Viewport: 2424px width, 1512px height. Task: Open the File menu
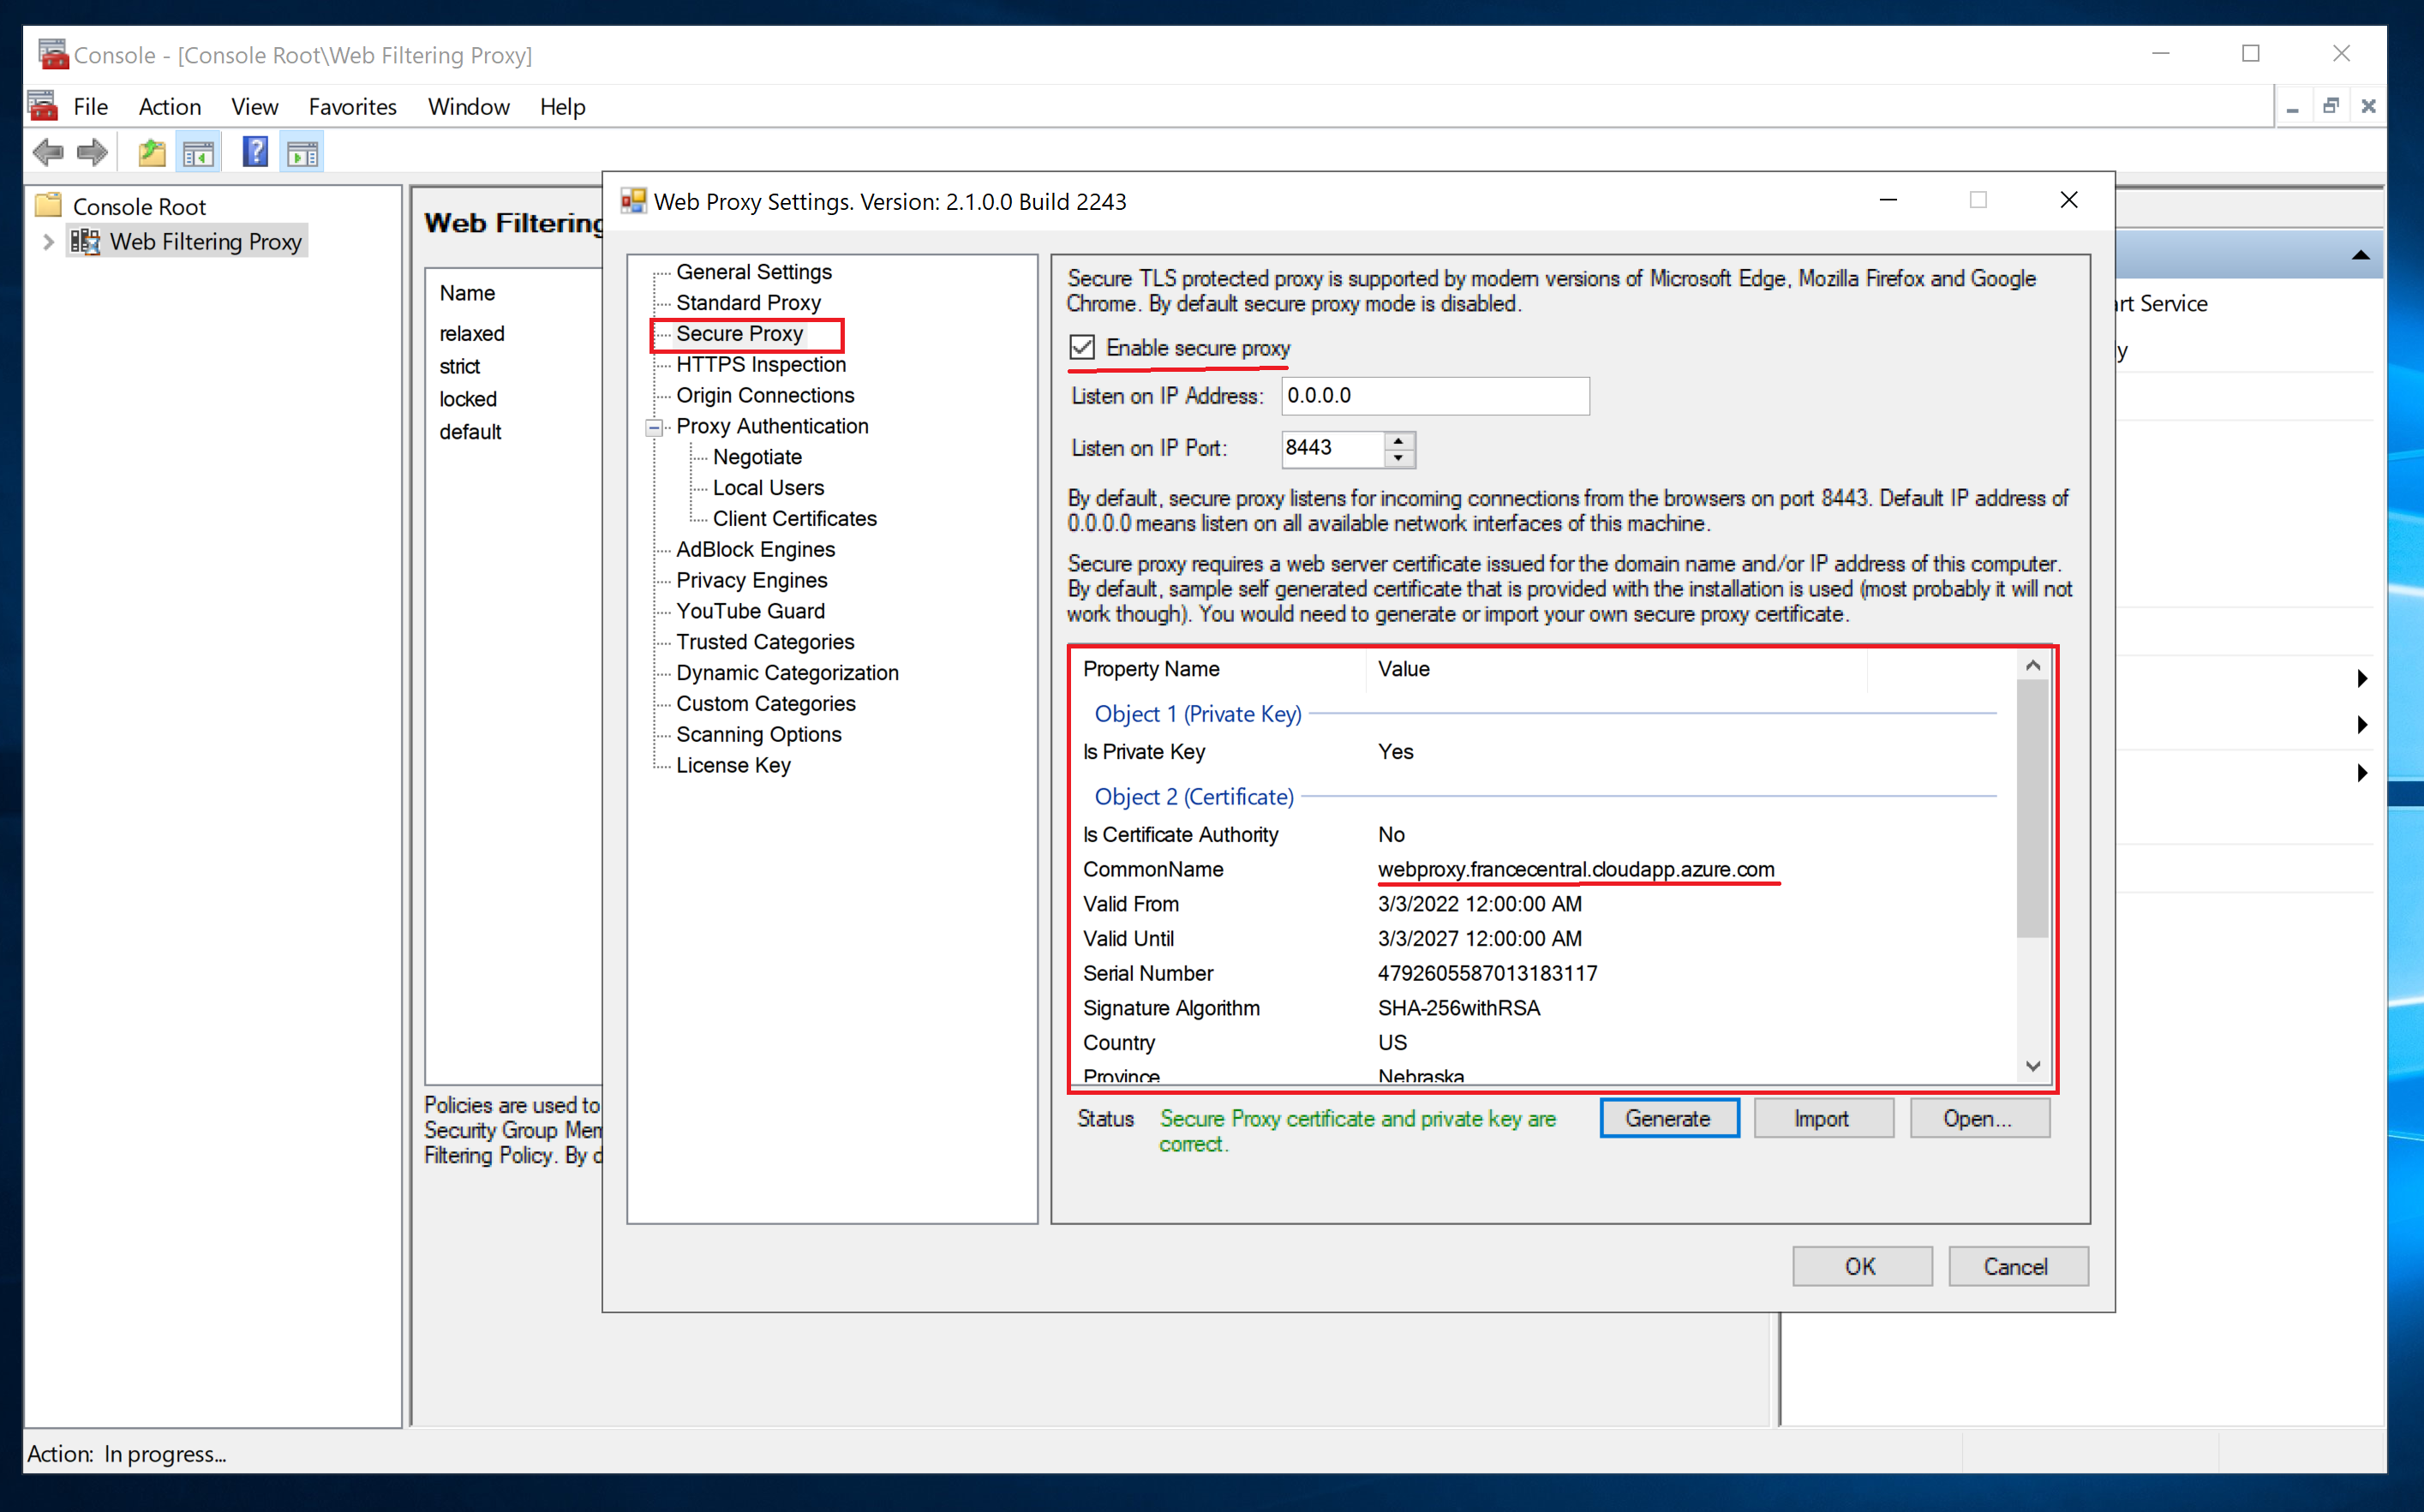click(90, 106)
